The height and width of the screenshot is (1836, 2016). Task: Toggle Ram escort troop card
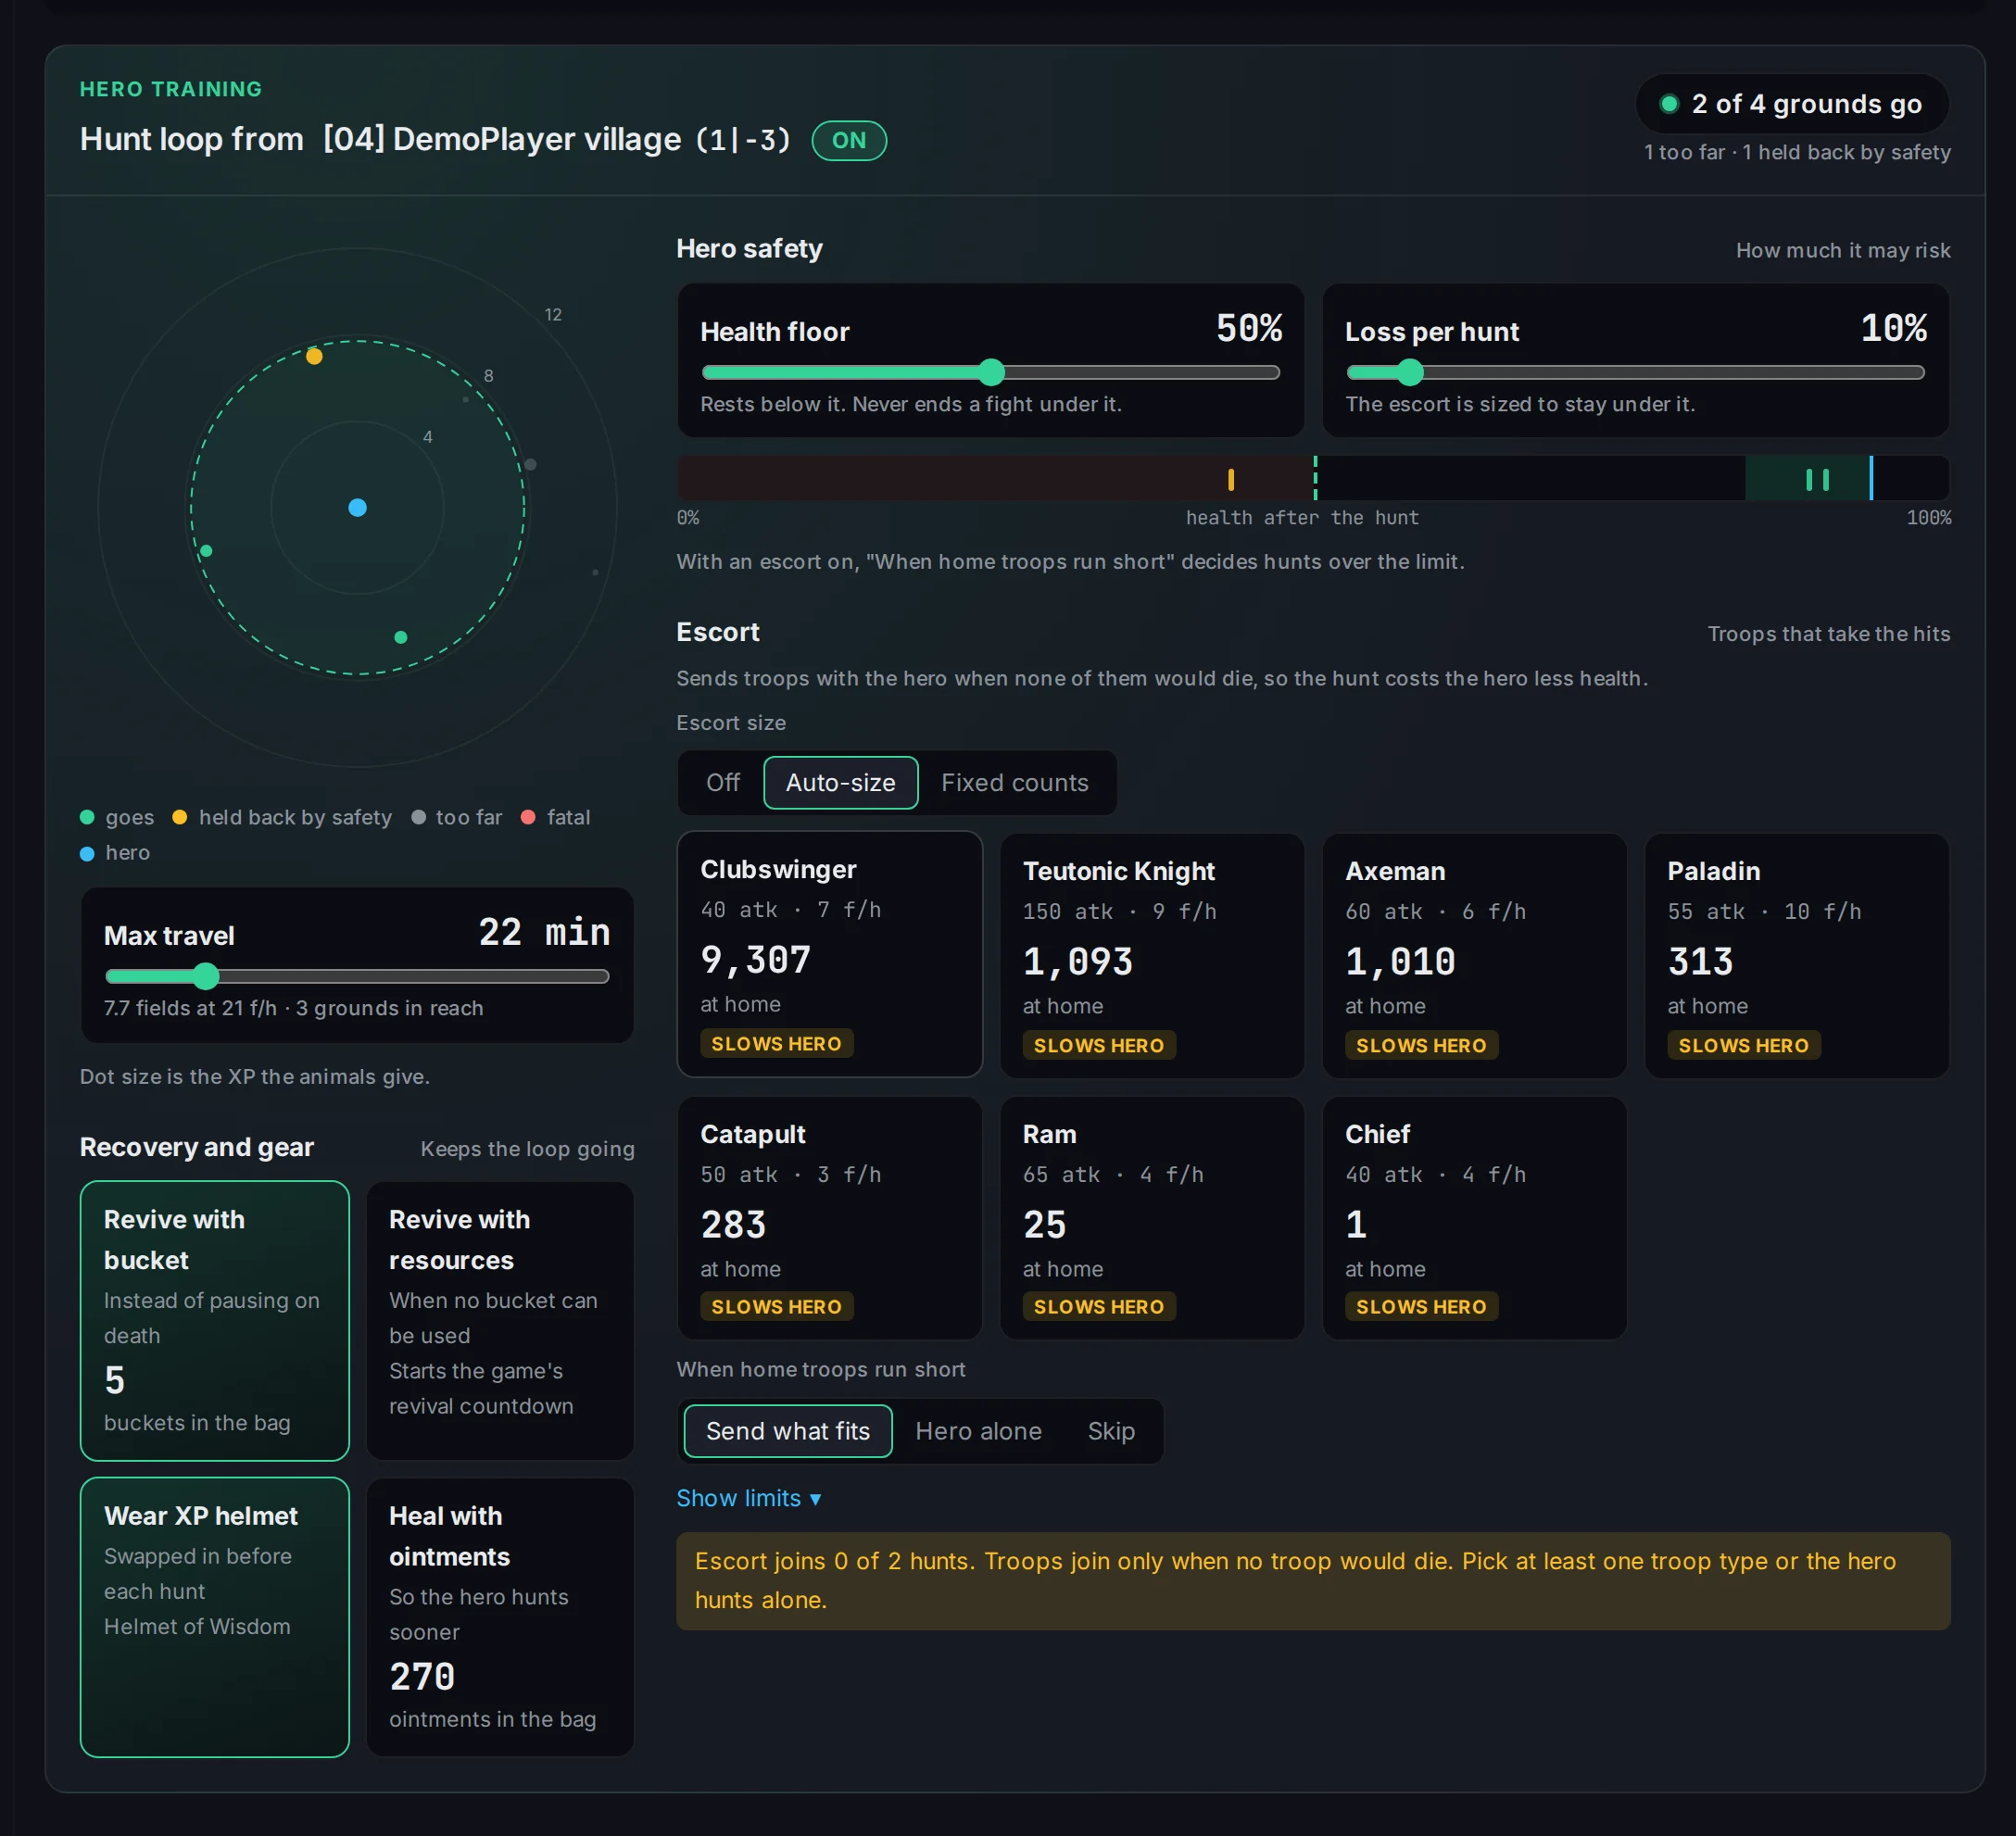click(1151, 1217)
